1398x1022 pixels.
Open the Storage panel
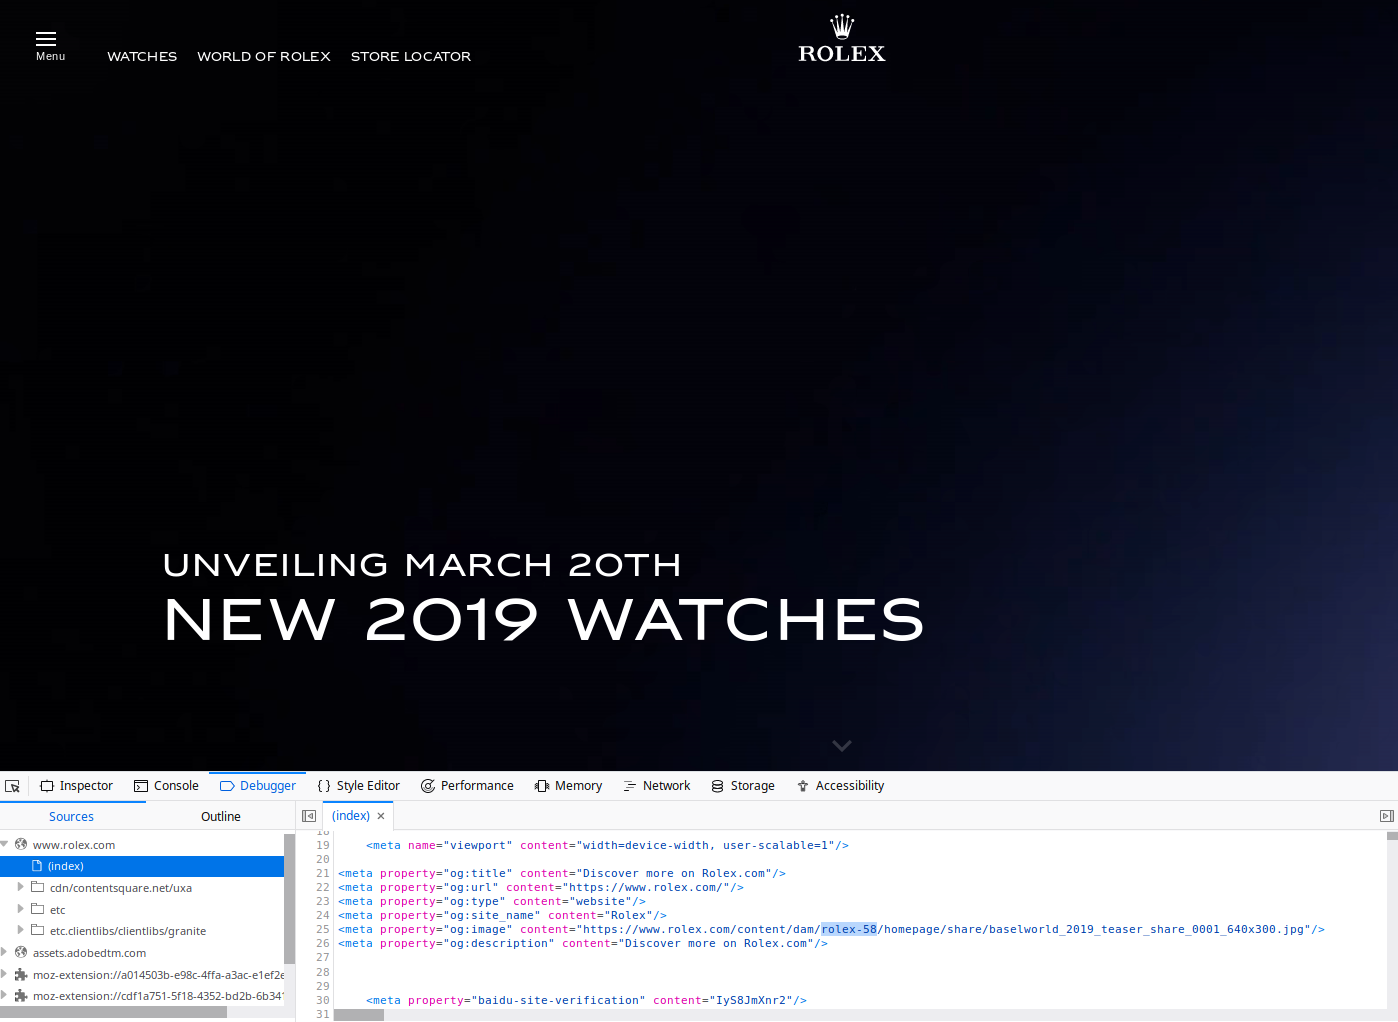coord(743,786)
